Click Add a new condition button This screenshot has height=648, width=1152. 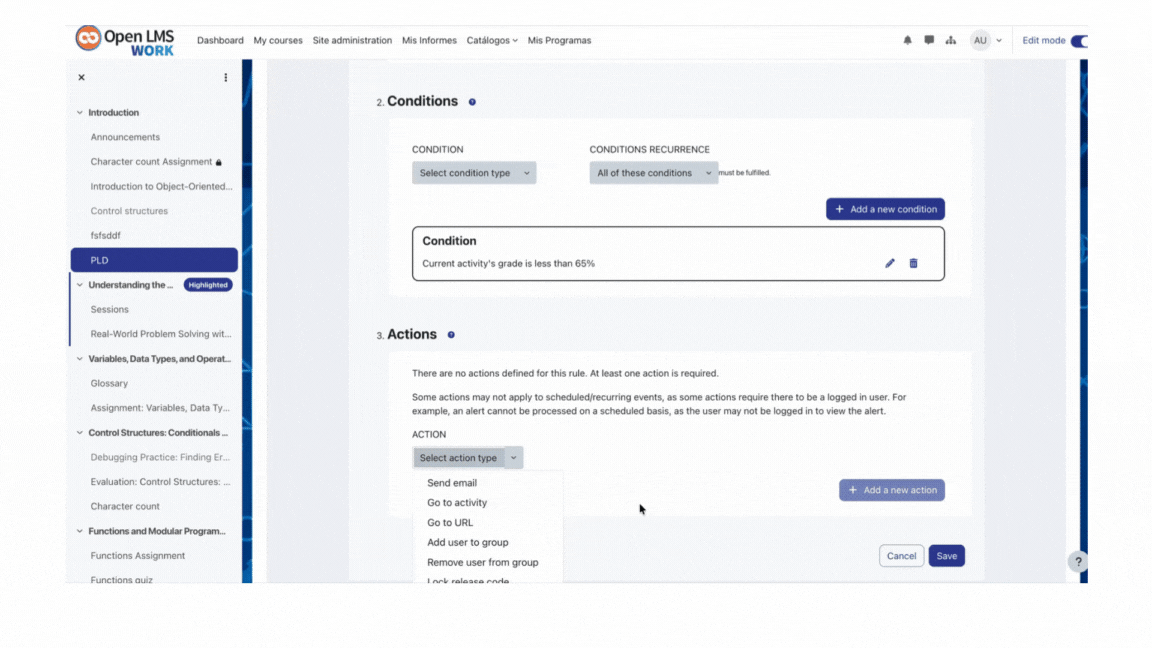885,209
